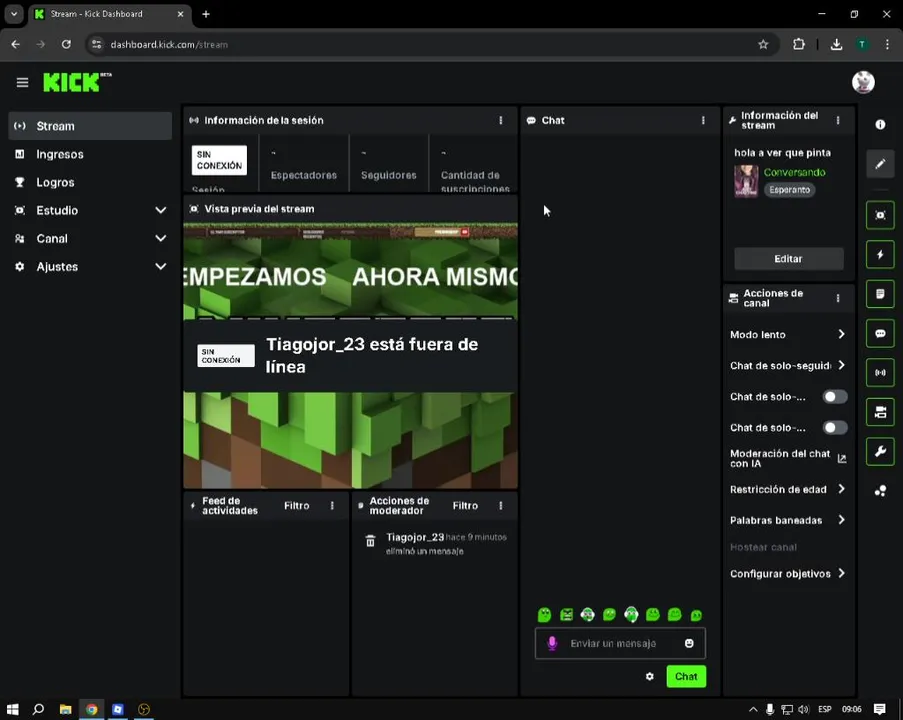Open File Explorer from the taskbar
Screen dimensions: 903x720
point(65,709)
